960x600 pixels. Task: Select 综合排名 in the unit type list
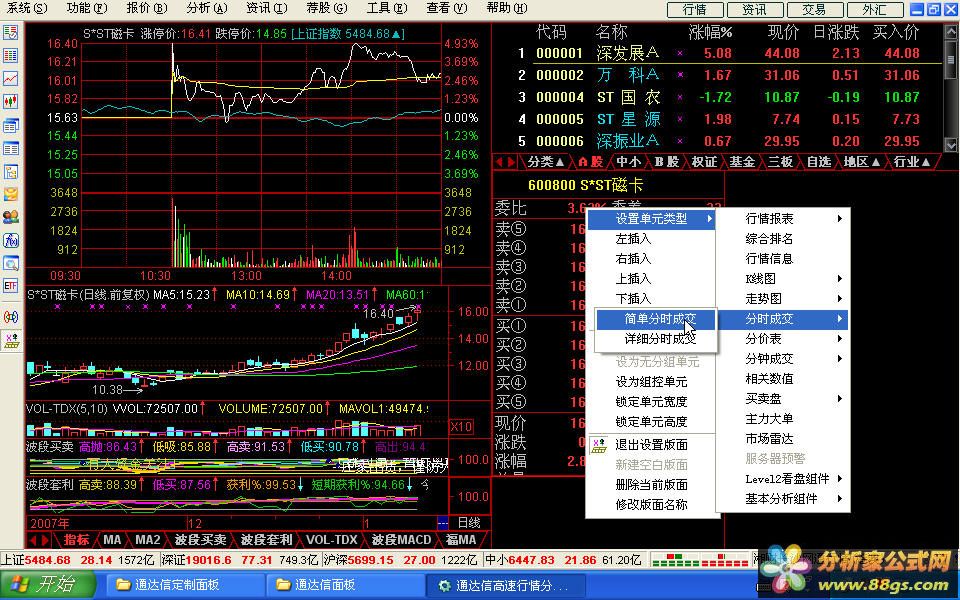click(x=783, y=239)
